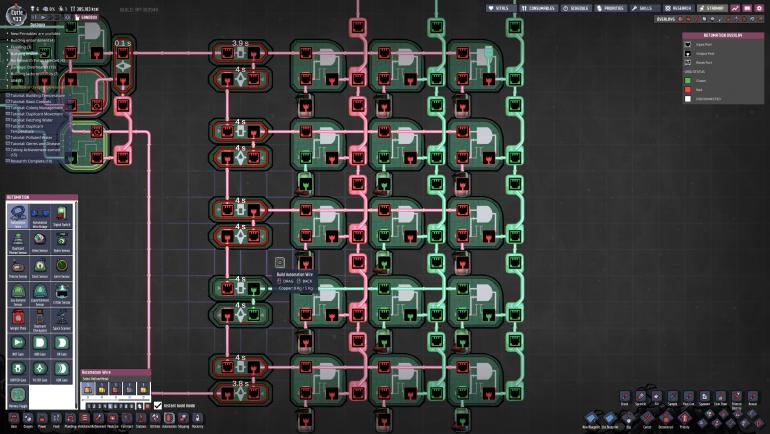The width and height of the screenshot is (770, 434).
Task: Select the Space Scanner building
Action: pyautogui.click(x=61, y=320)
